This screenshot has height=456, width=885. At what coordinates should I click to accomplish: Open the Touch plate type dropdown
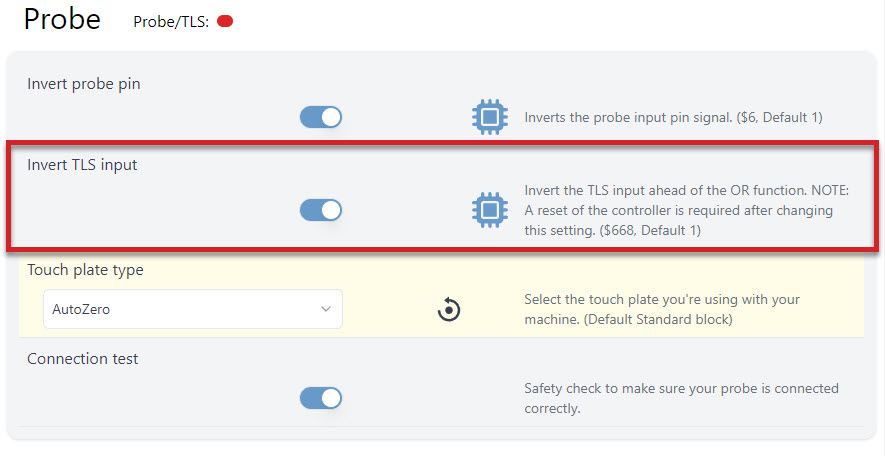[x=193, y=309]
